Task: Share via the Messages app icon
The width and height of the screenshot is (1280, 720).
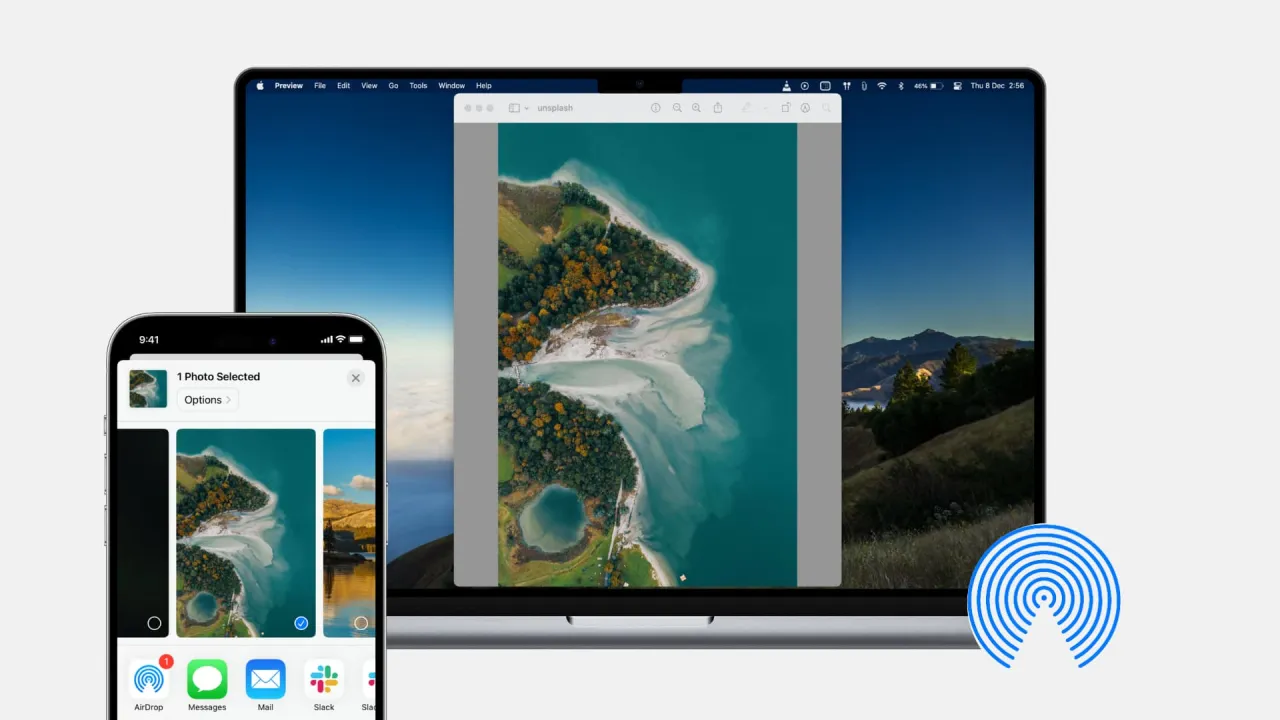Action: pyautogui.click(x=206, y=680)
